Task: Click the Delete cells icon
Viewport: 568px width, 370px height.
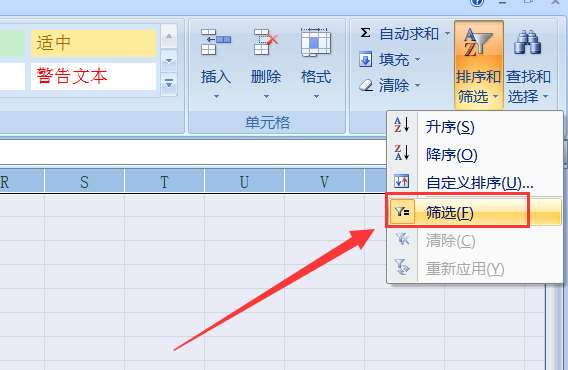Action: click(x=266, y=42)
